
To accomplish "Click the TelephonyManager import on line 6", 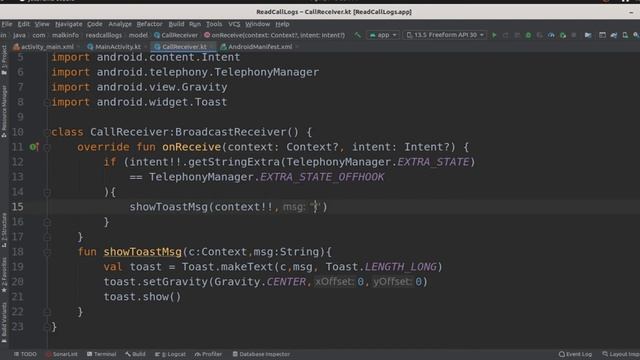I will 185,72.
